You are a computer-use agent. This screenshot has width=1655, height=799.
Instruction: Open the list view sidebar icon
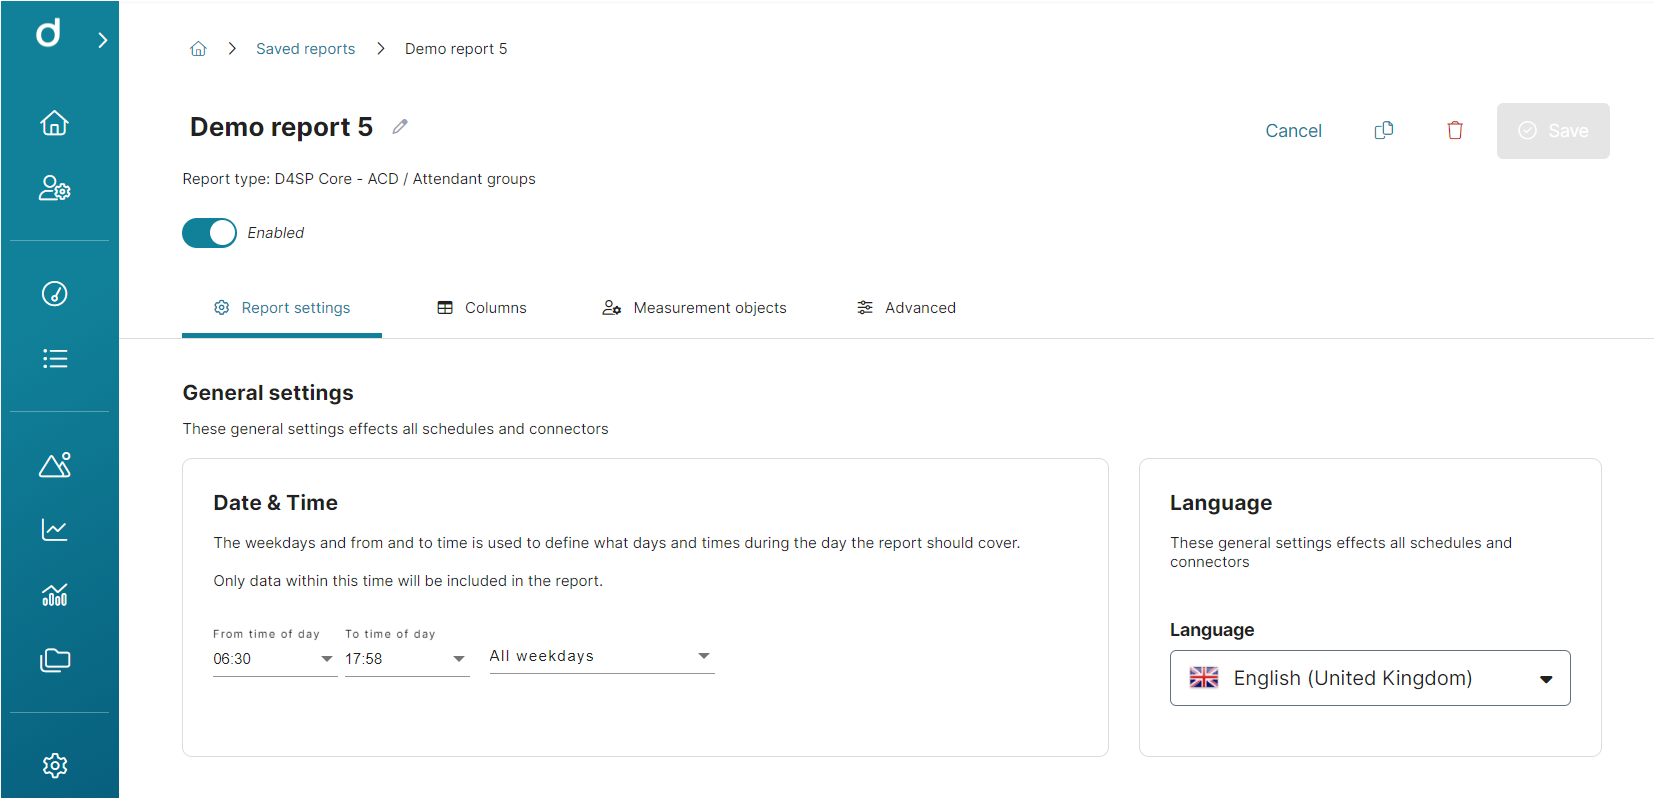[54, 359]
